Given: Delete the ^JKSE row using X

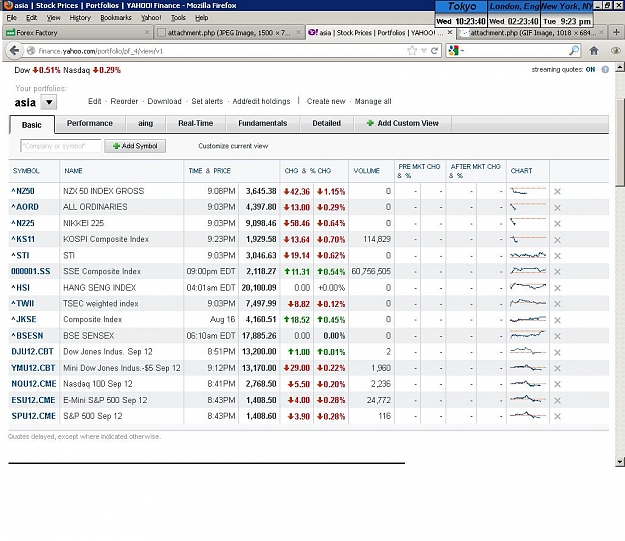Looking at the screenshot, I should [x=557, y=320].
